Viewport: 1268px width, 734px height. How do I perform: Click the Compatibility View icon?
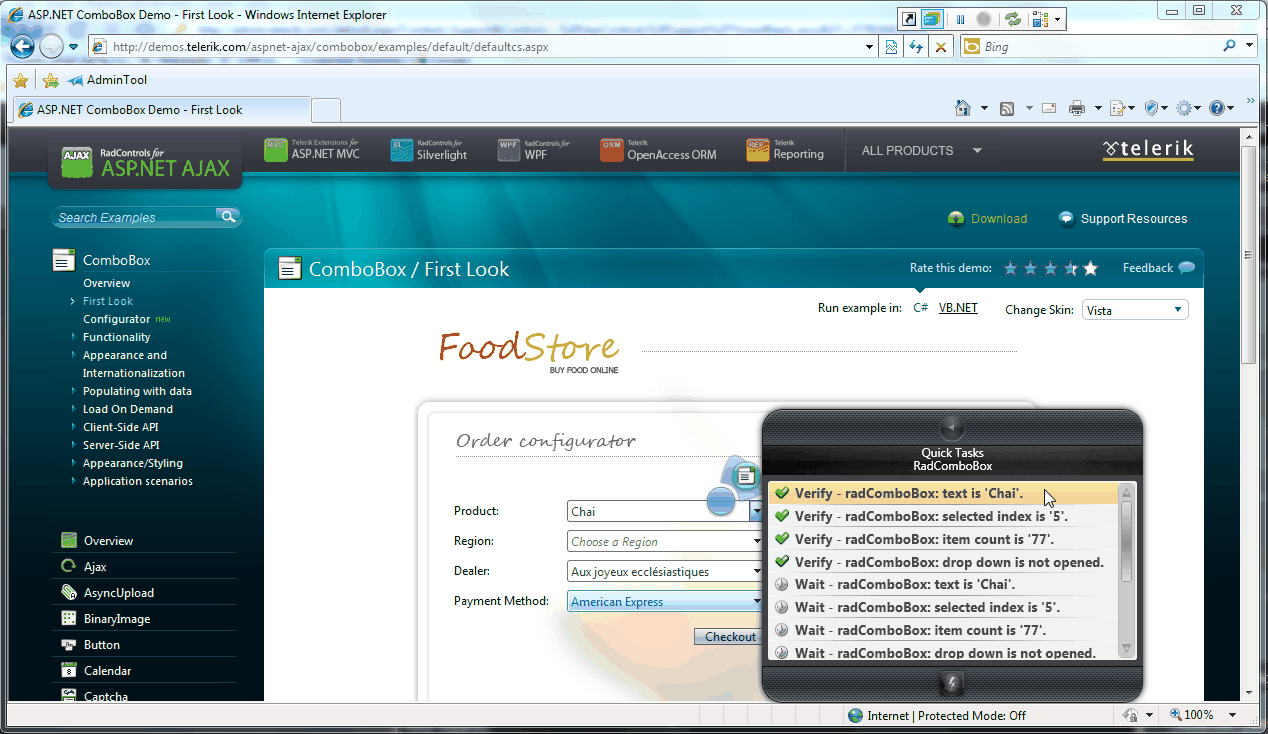(x=892, y=47)
